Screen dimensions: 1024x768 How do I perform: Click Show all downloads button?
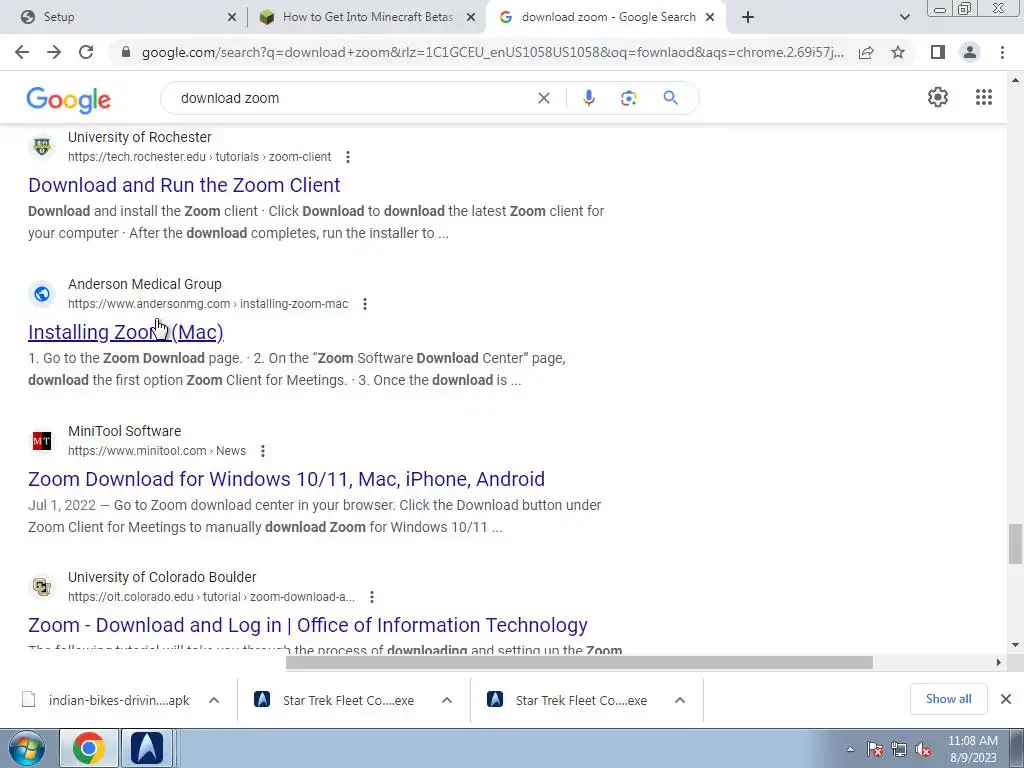click(x=948, y=699)
